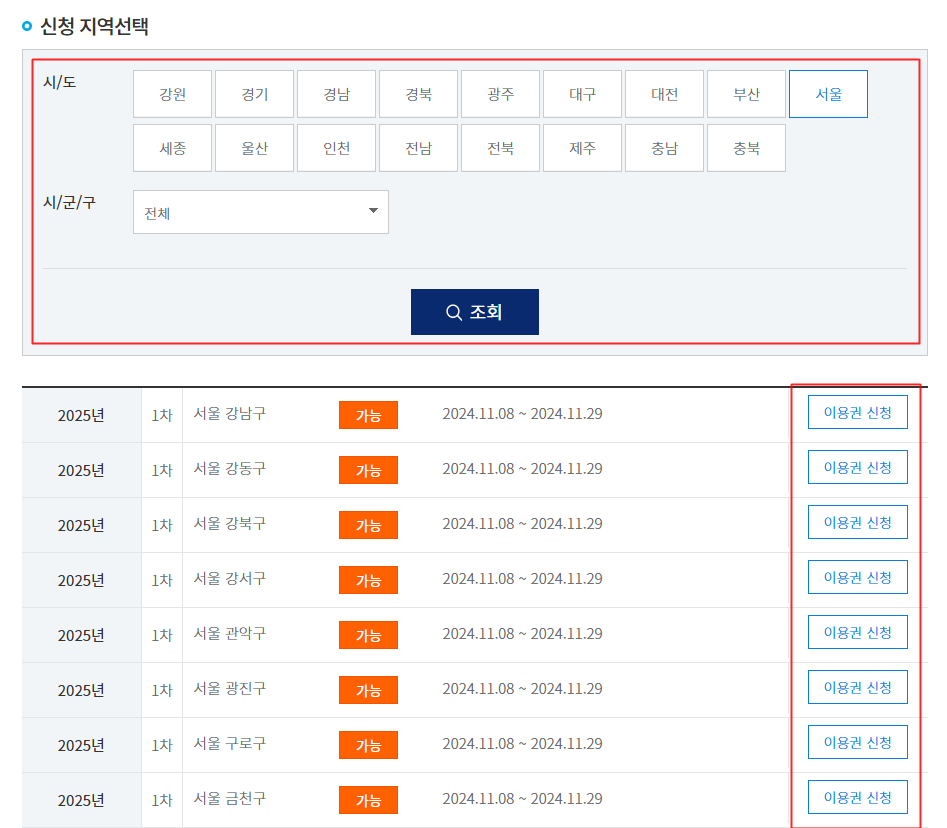The height and width of the screenshot is (828, 947).
Task: Click the orange 가능 badge for 서울 강동구
Action: 366,467
